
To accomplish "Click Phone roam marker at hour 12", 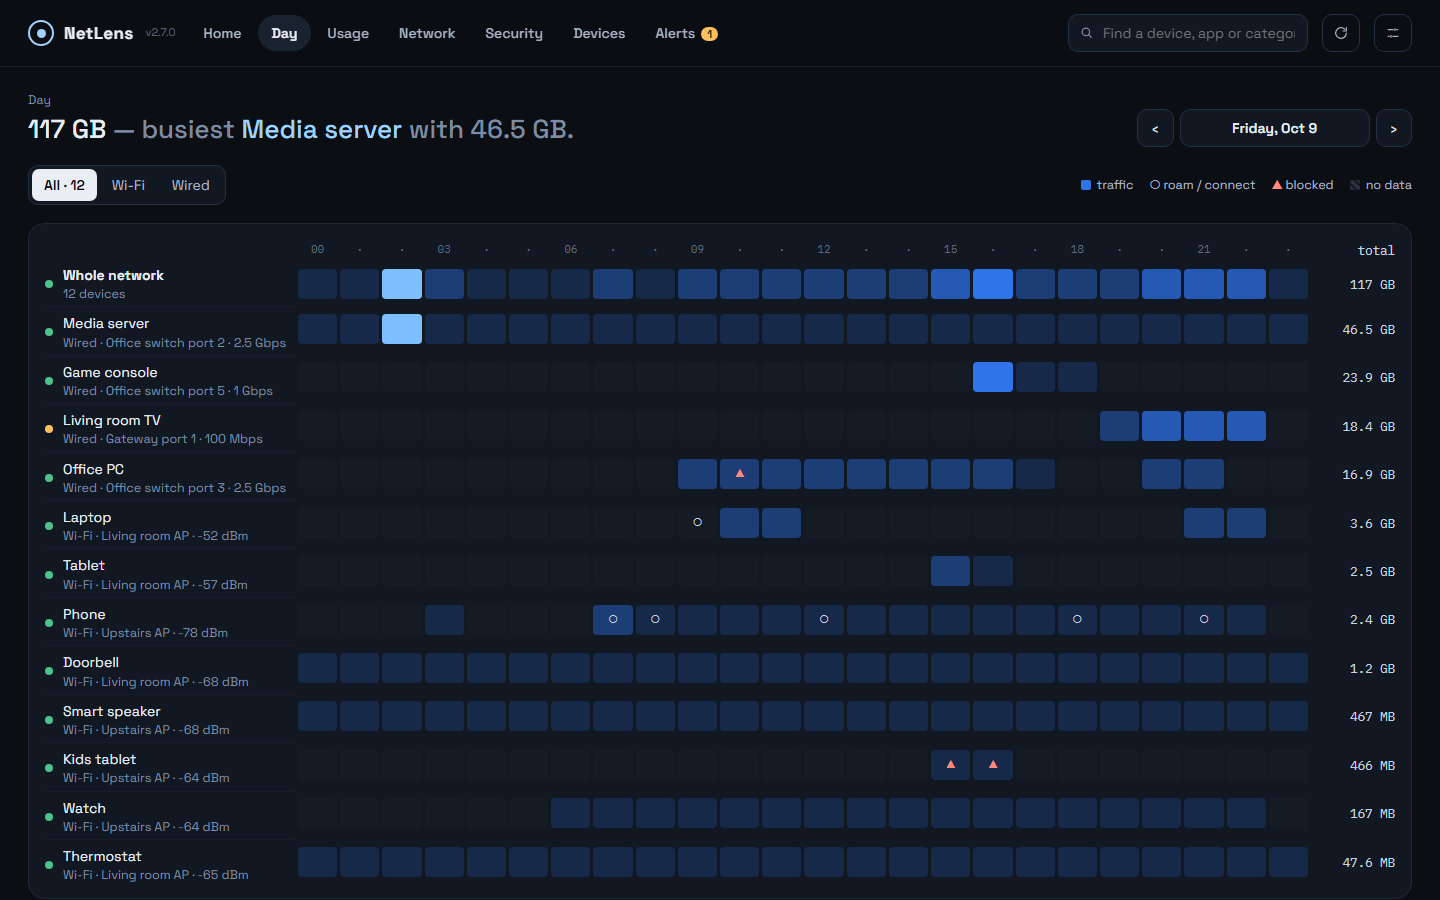I will (824, 619).
